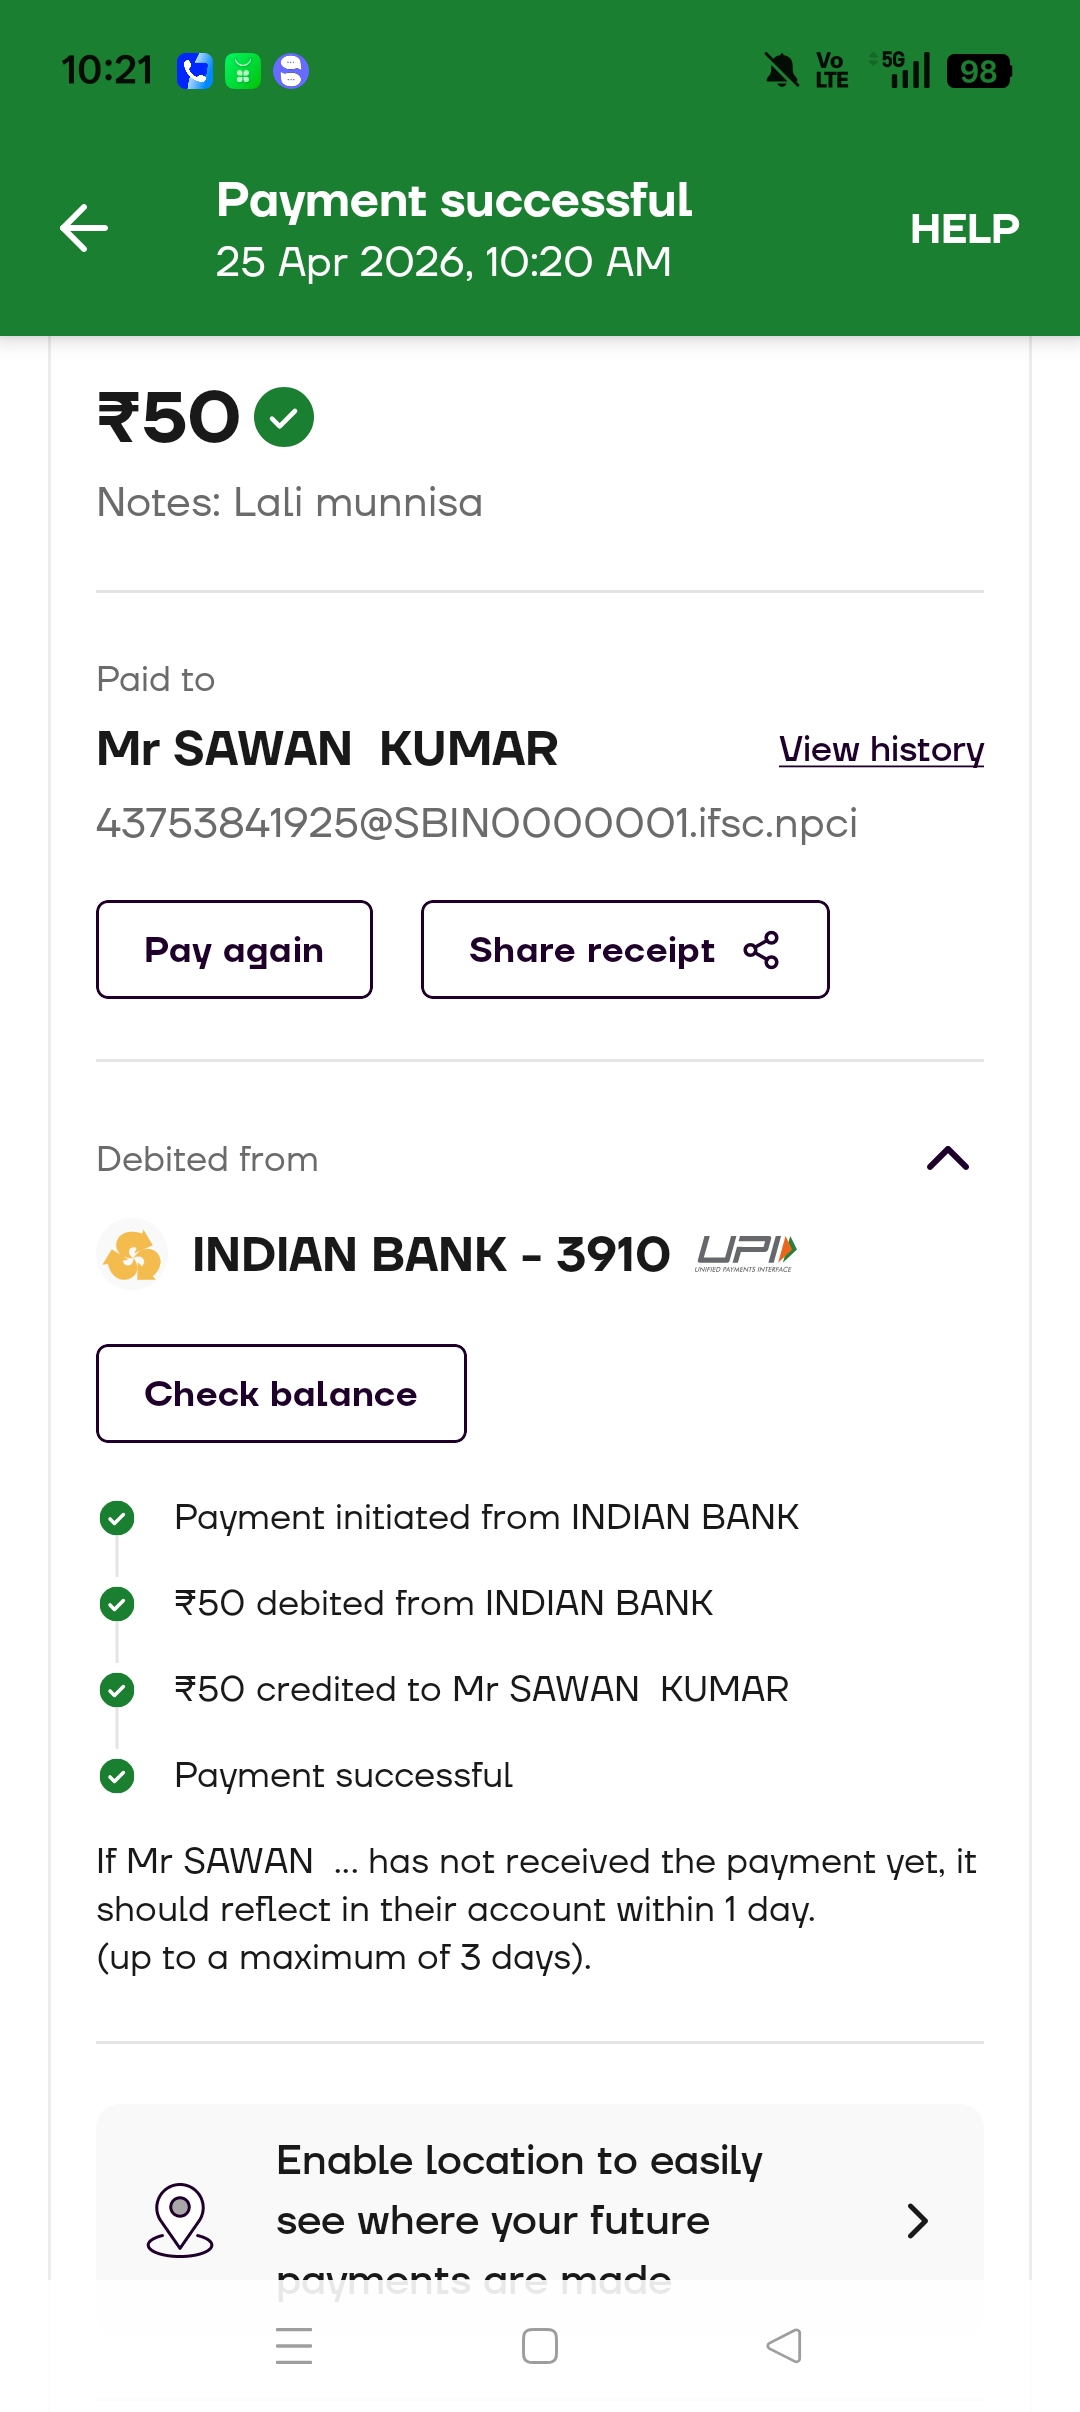The image size is (1080, 2412).
Task: Tap the recent apps menu navigation button
Action: (x=294, y=2346)
